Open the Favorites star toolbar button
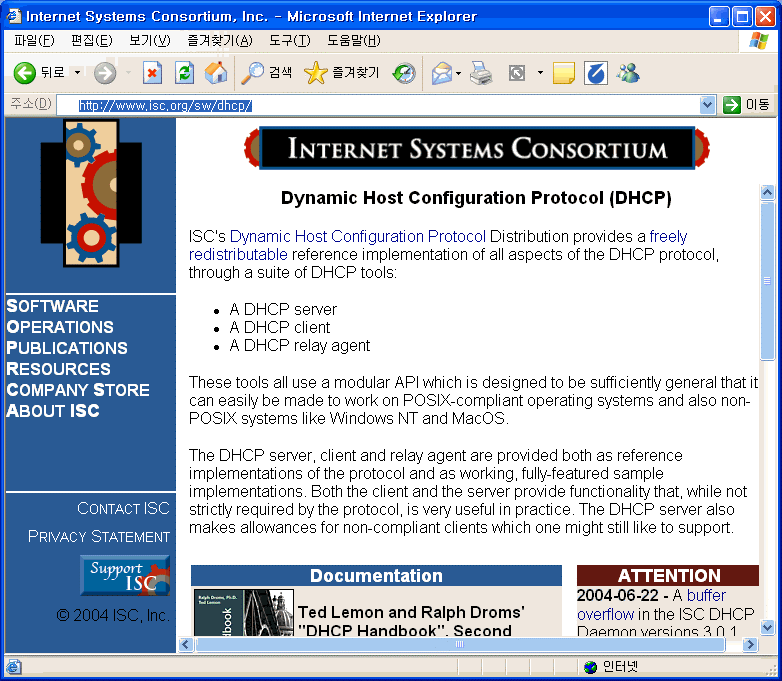Viewport: 782px width, 681px height. coord(342,73)
